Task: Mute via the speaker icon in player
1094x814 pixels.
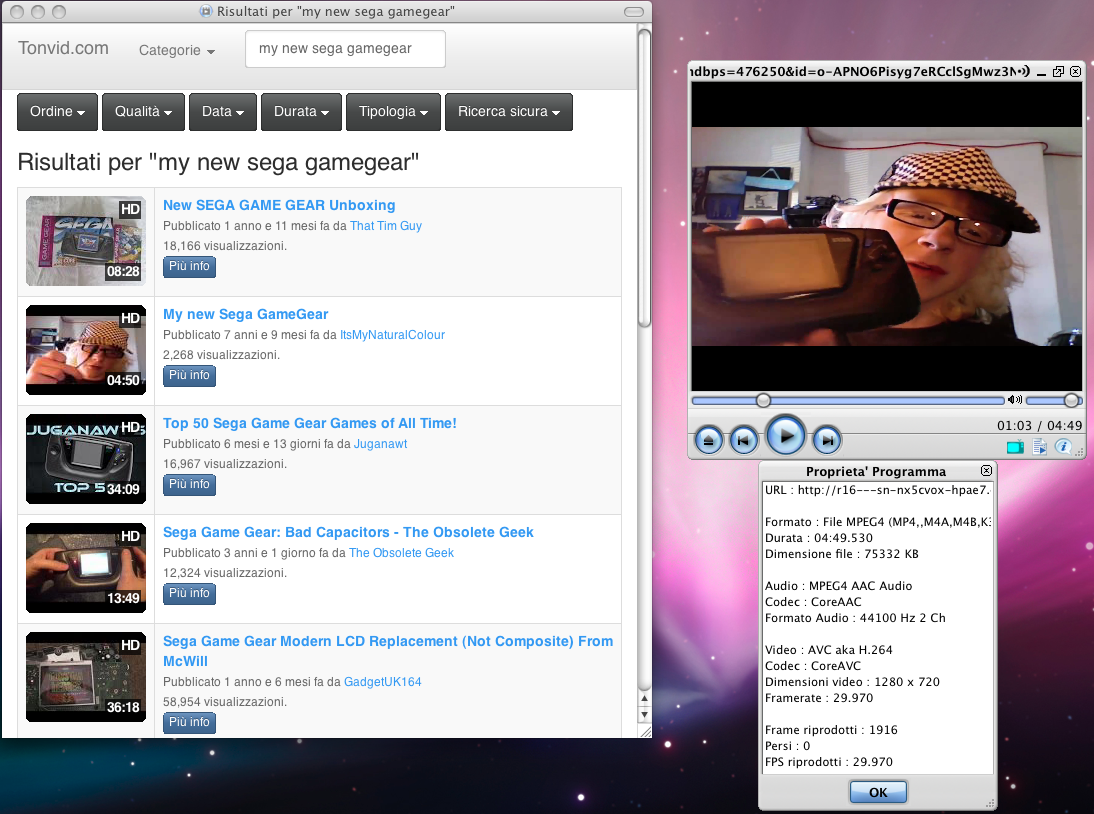Action: [1014, 400]
